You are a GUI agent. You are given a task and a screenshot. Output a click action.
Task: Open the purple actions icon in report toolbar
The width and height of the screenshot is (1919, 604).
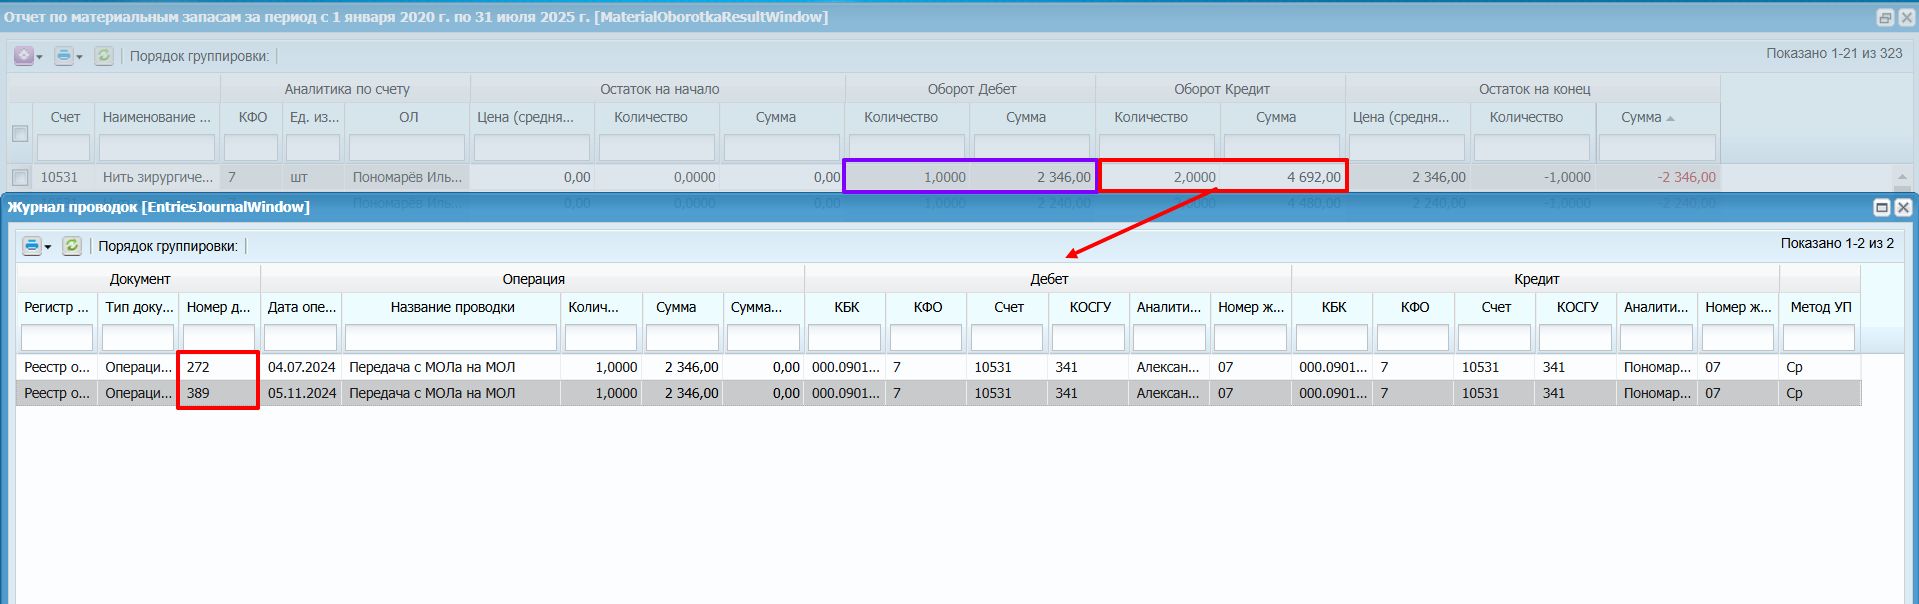click(x=24, y=56)
